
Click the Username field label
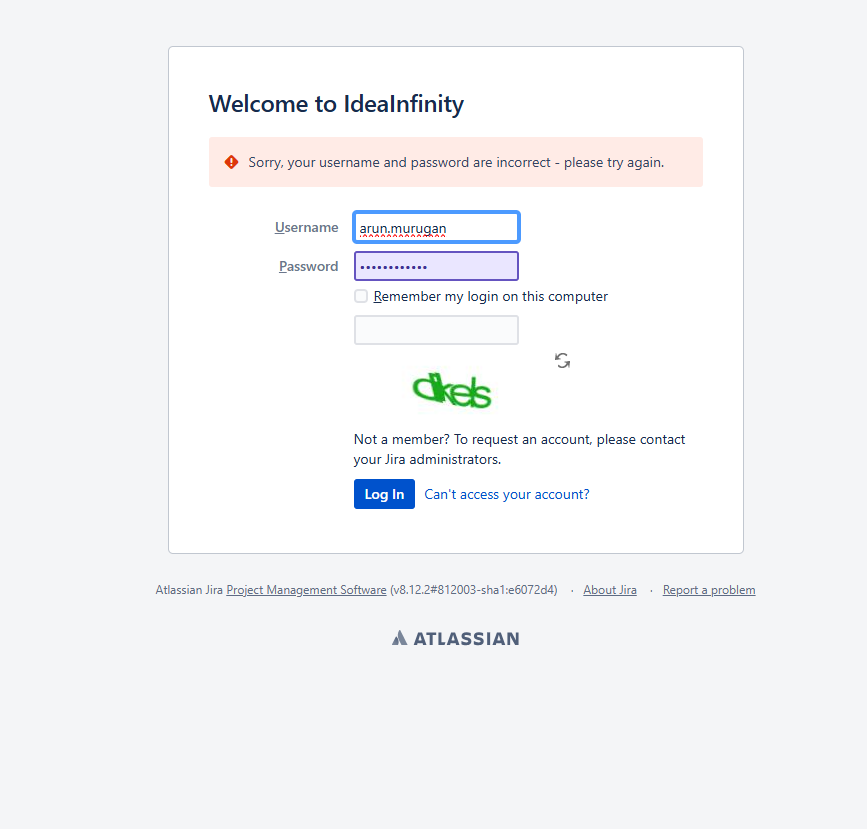pos(307,228)
